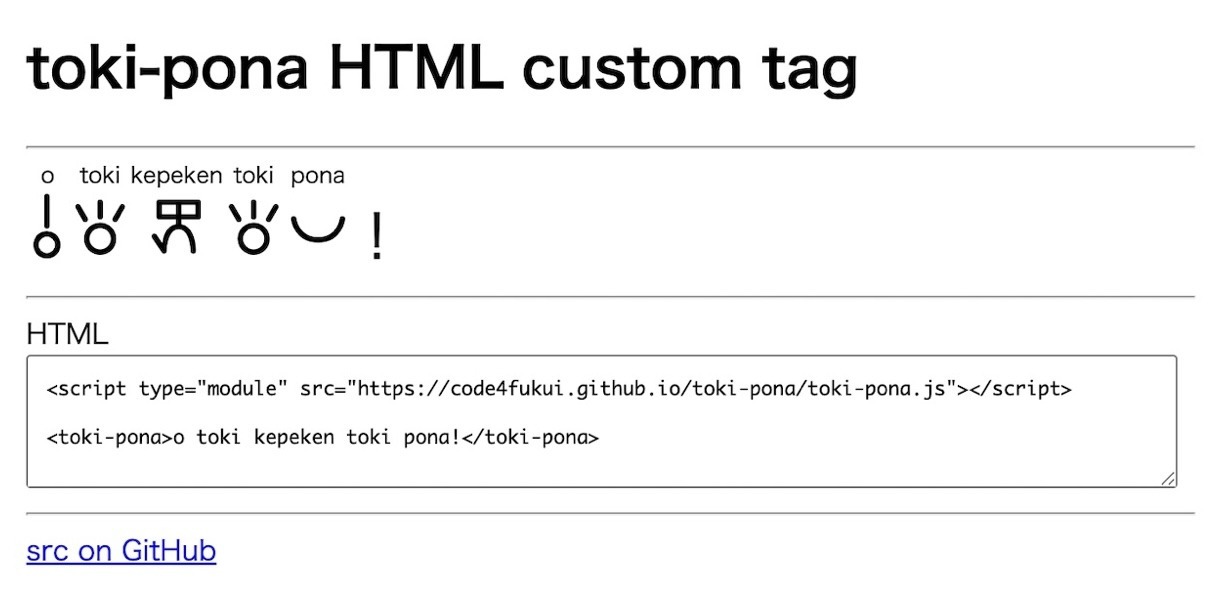Click the second 'toki' glyph before 'pona'
The width and height of the screenshot is (1220, 610).
tap(253, 228)
